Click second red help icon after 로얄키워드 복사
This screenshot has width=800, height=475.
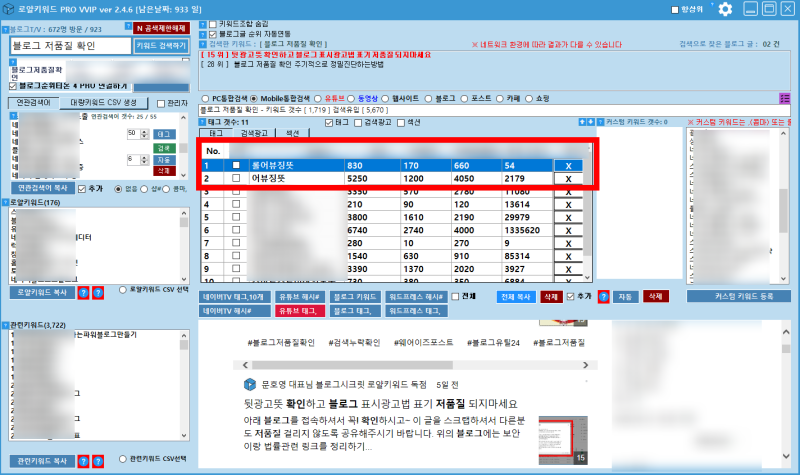[98, 293]
